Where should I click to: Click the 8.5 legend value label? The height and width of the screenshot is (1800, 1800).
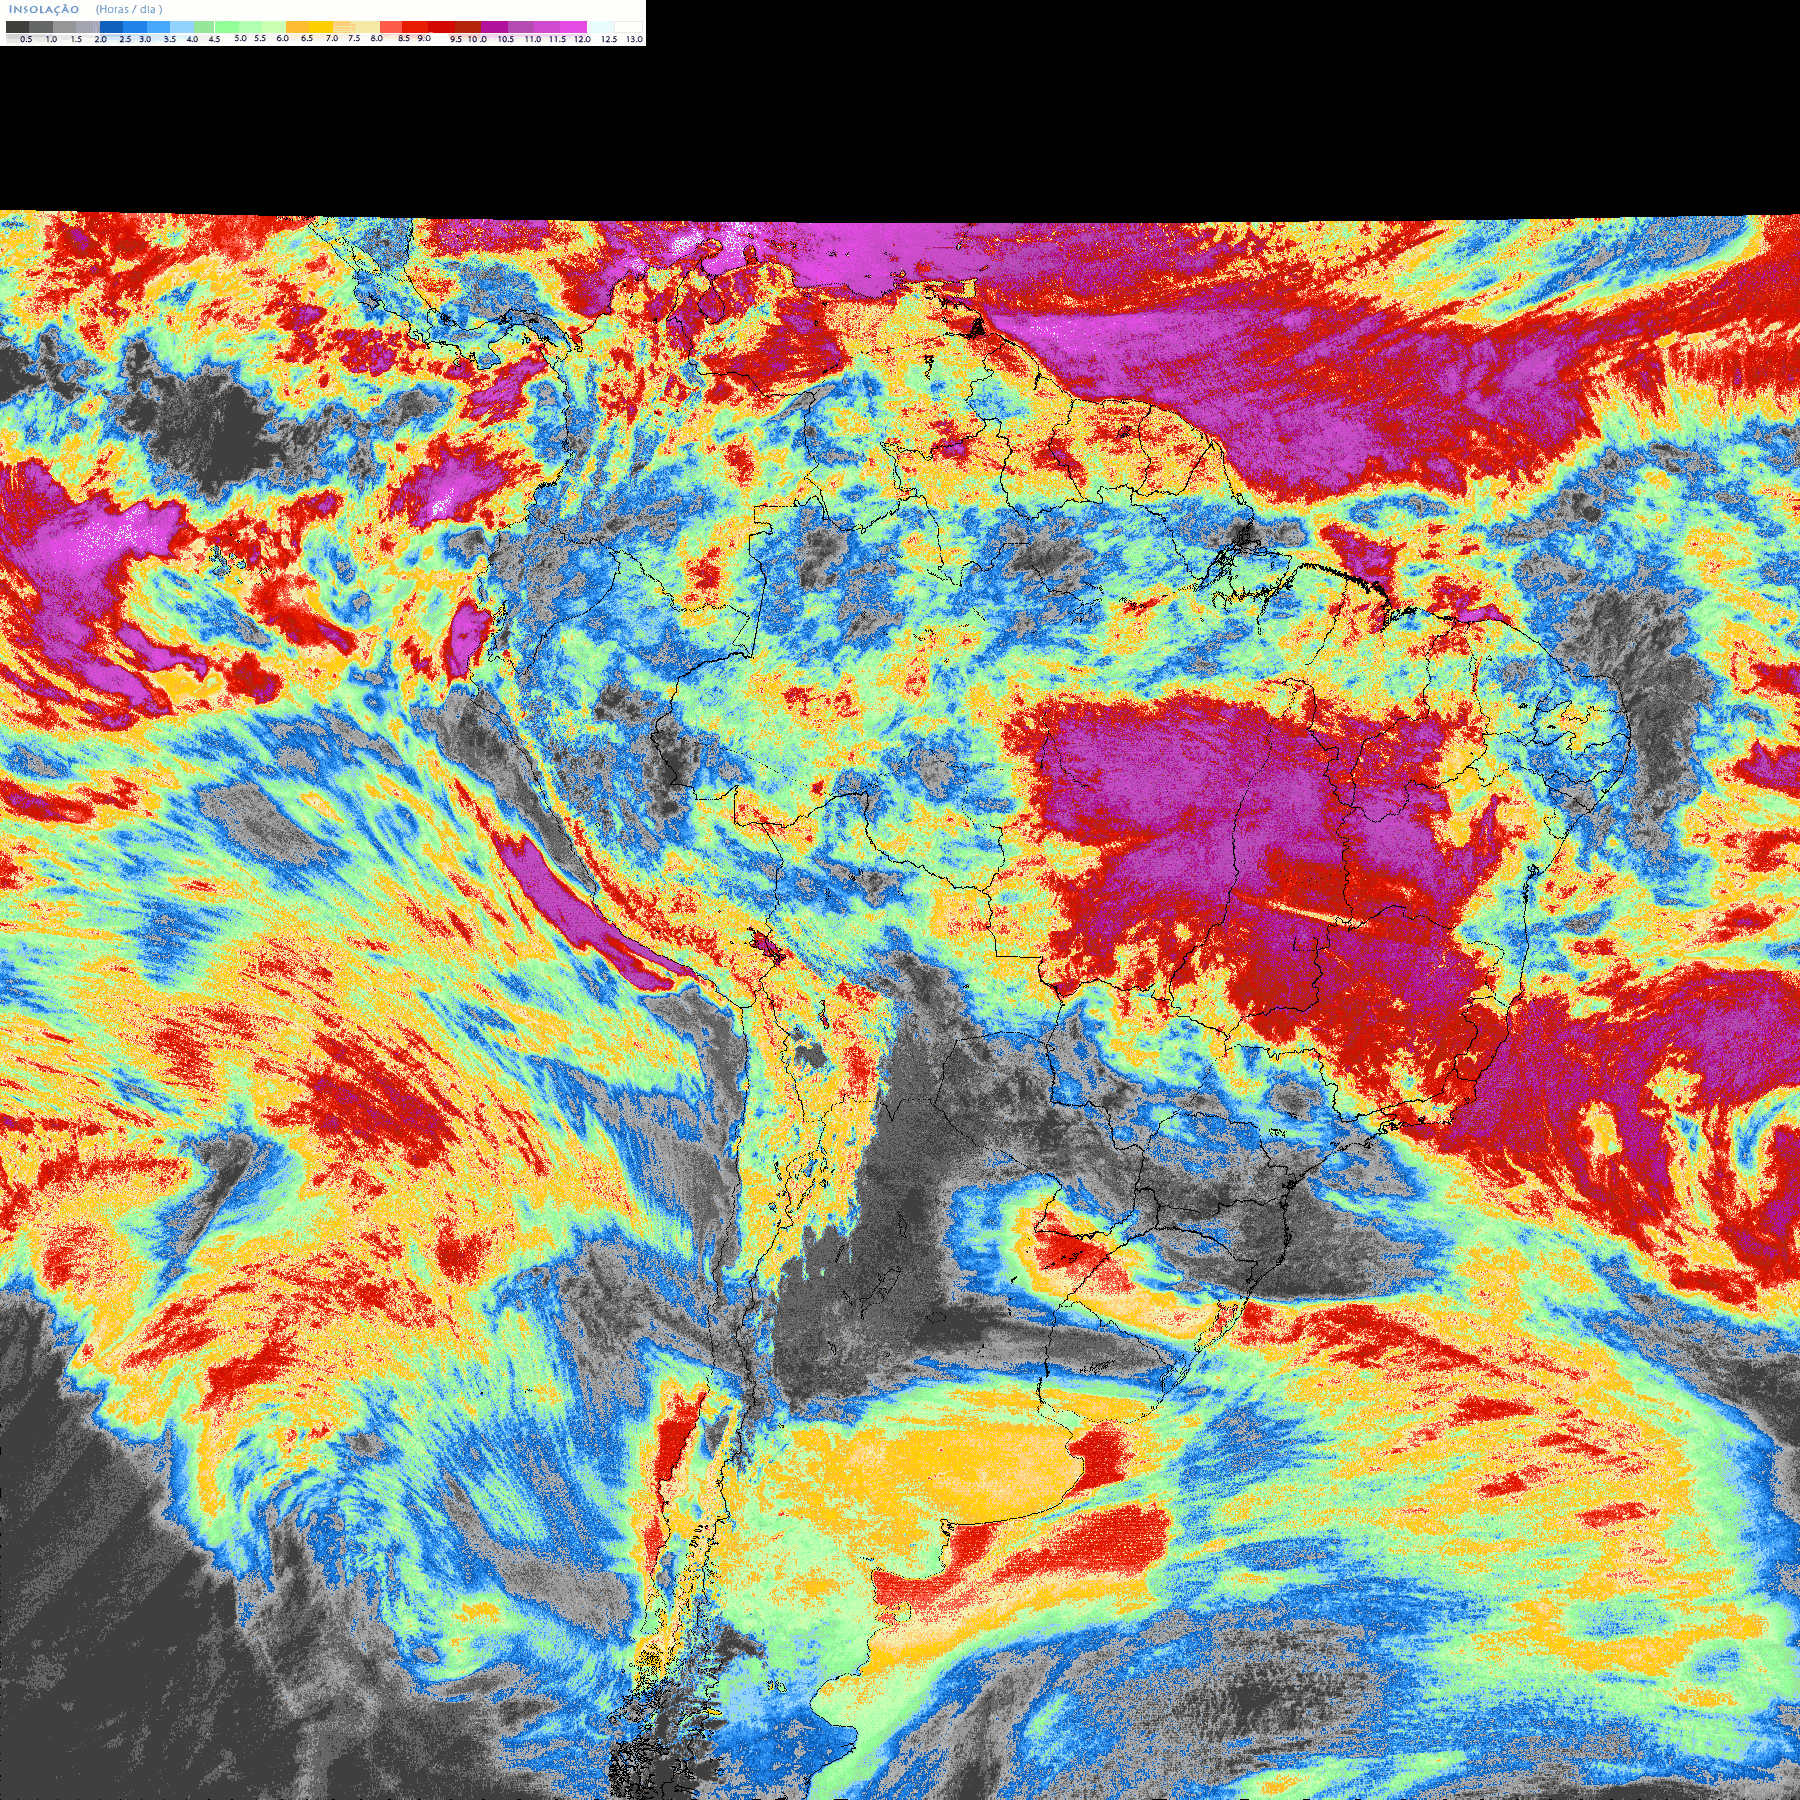[404, 38]
